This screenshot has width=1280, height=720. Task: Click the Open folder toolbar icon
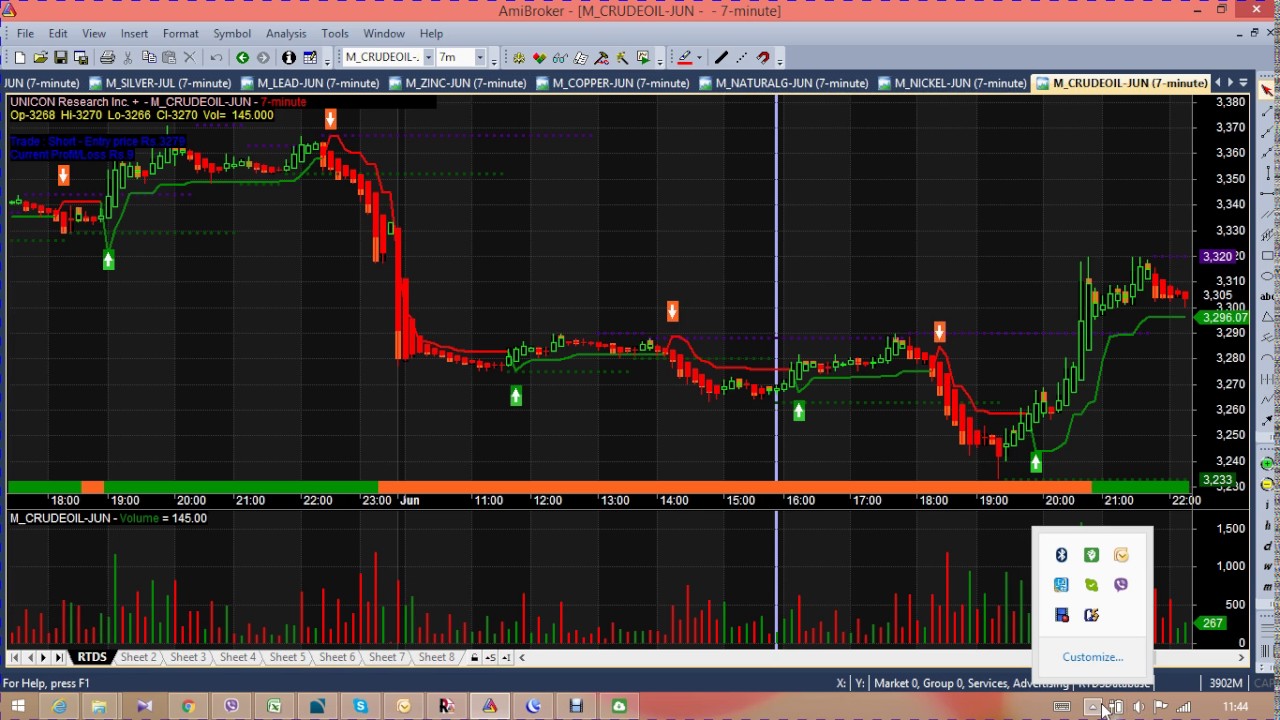point(40,58)
